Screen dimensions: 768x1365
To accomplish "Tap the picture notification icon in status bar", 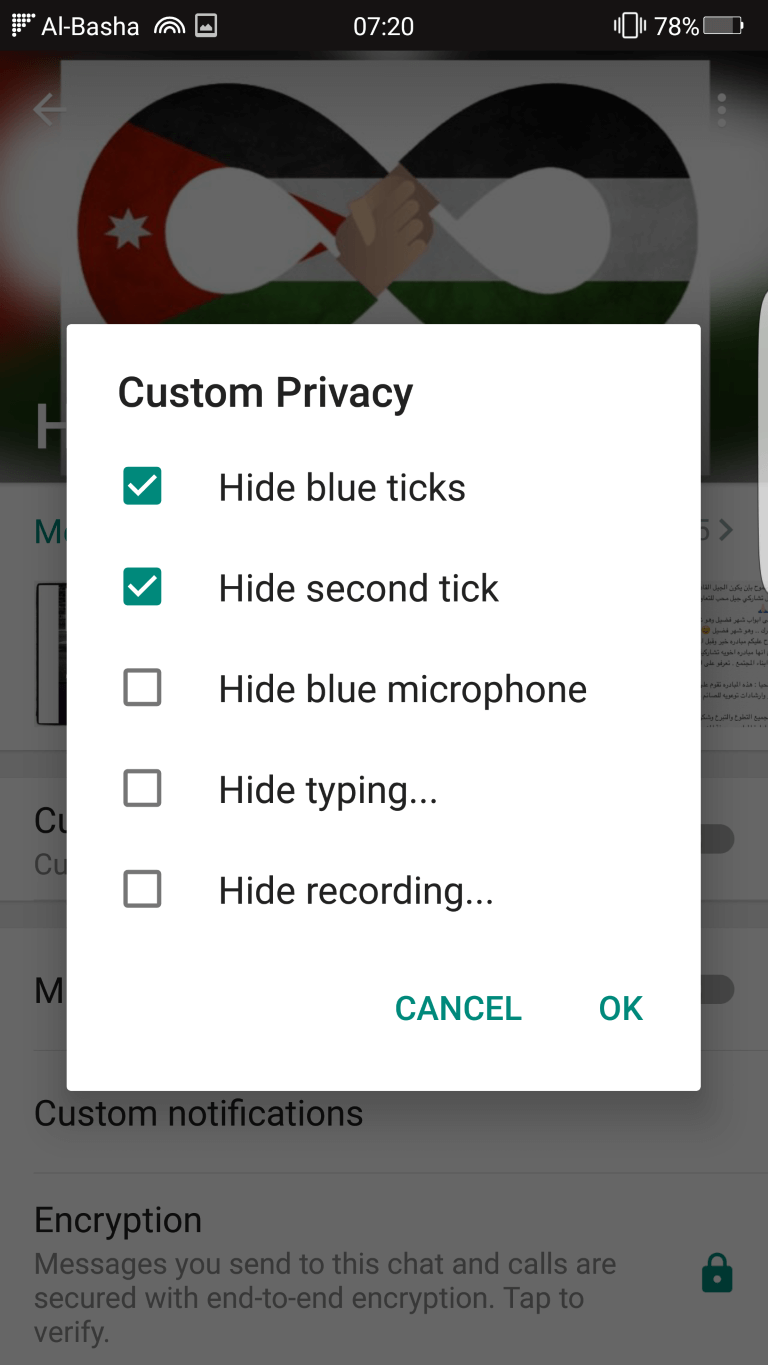I will (x=205, y=26).
